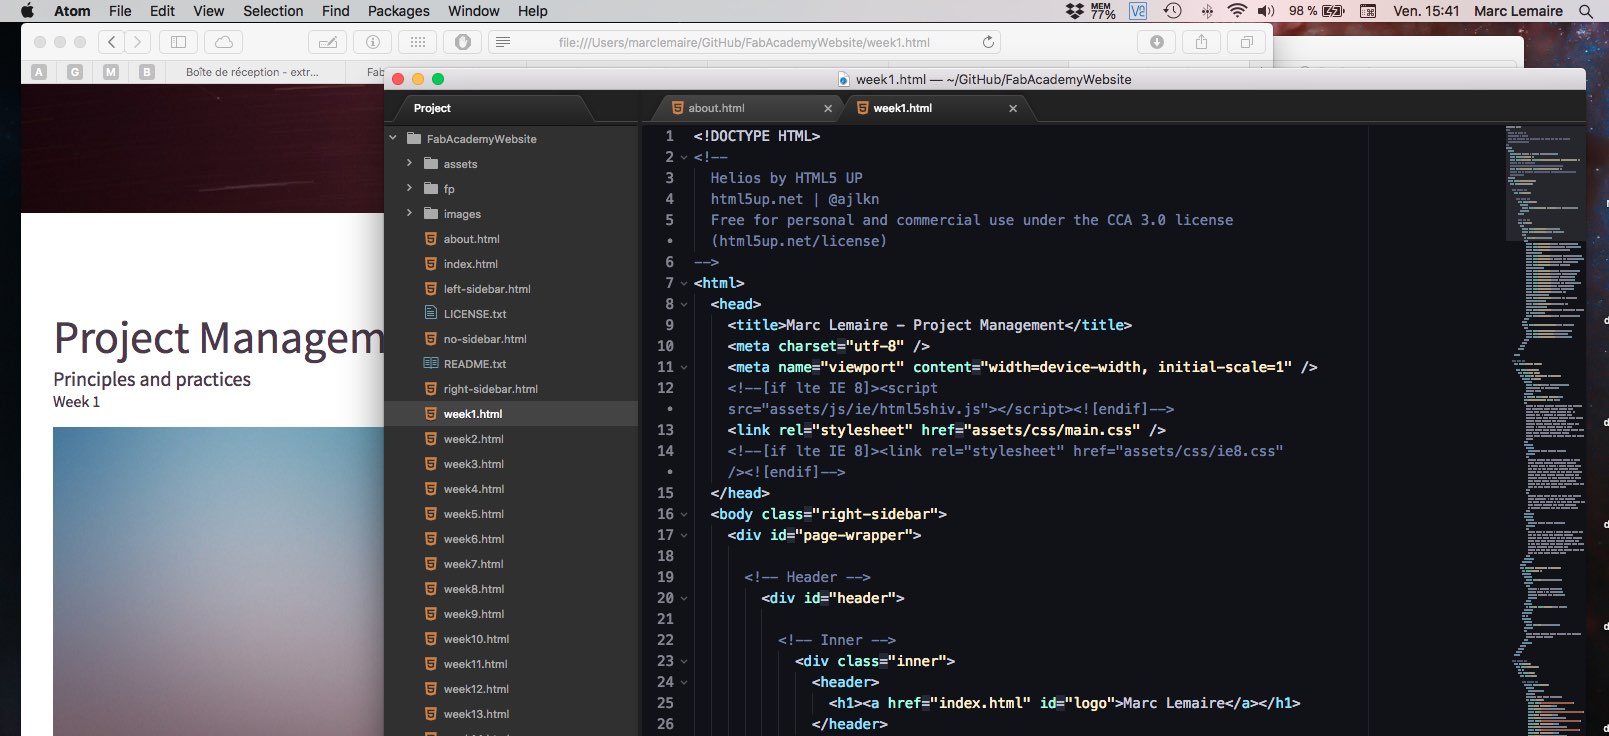Open the Help menu
Image resolution: width=1609 pixels, height=736 pixels.
click(532, 11)
